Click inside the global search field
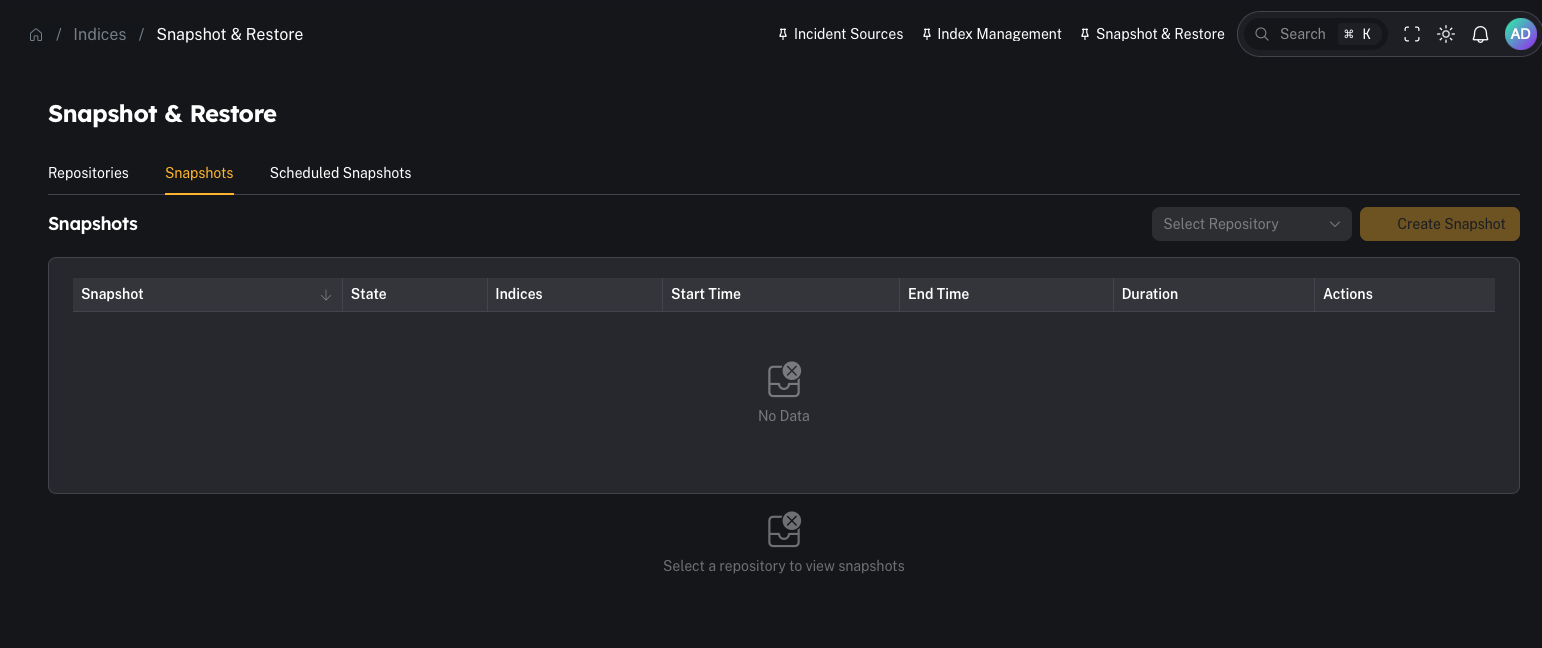 point(1303,33)
